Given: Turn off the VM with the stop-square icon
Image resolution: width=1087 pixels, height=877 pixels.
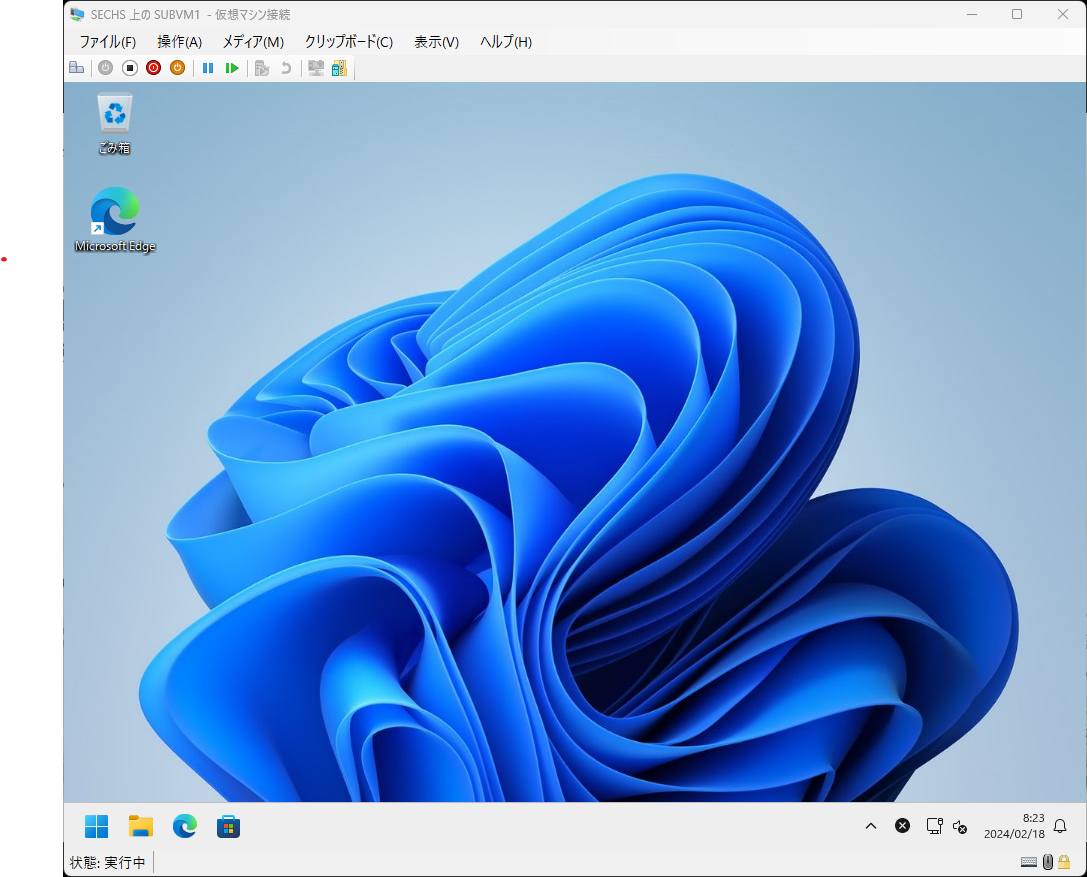Looking at the screenshot, I should (x=130, y=68).
